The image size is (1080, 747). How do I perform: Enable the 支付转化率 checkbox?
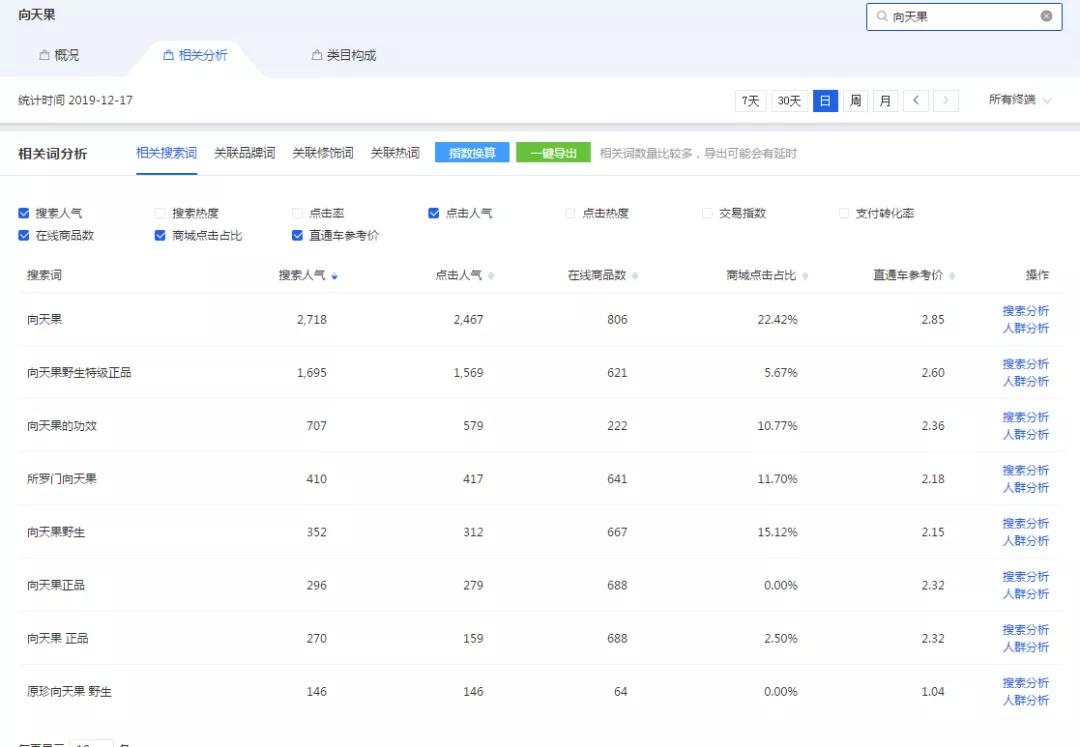845,212
